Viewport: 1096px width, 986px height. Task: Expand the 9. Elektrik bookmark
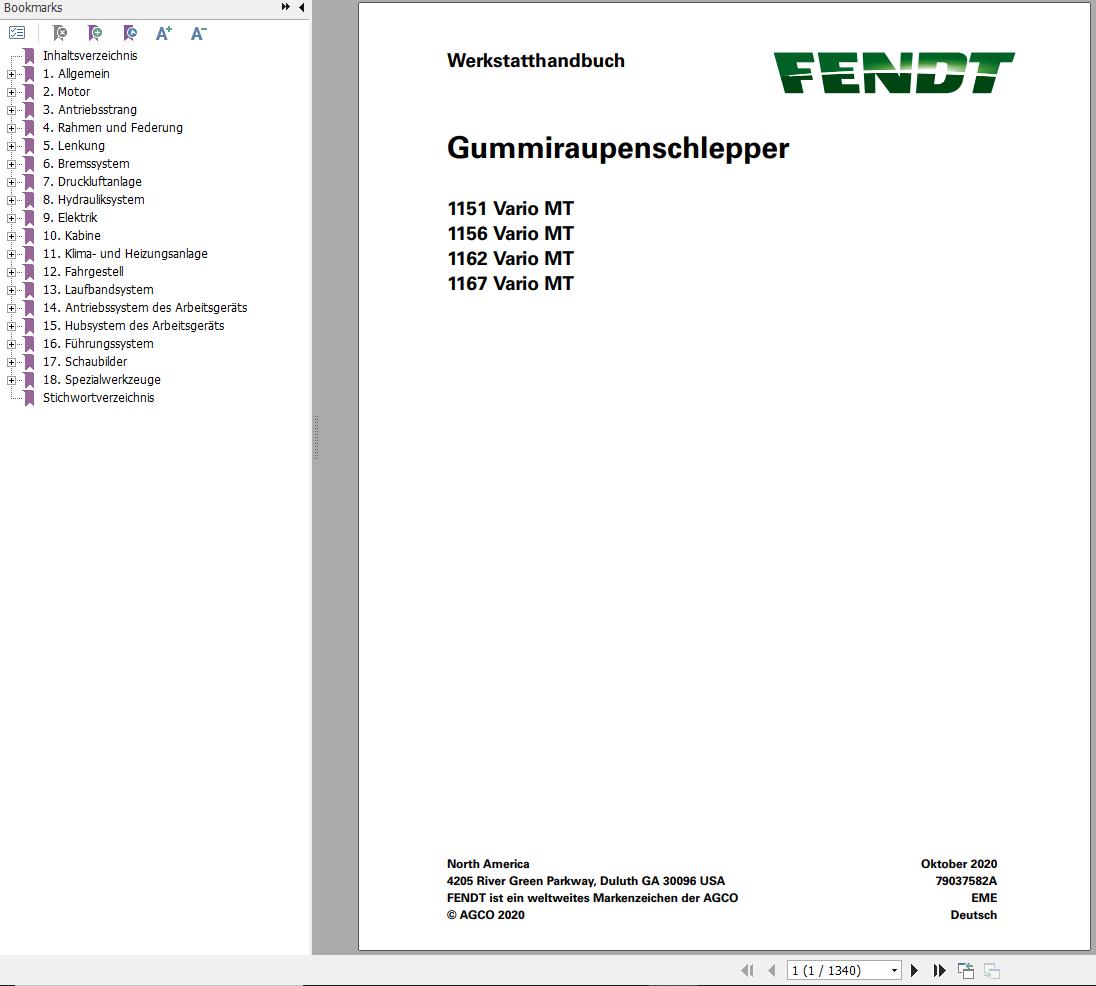point(11,218)
